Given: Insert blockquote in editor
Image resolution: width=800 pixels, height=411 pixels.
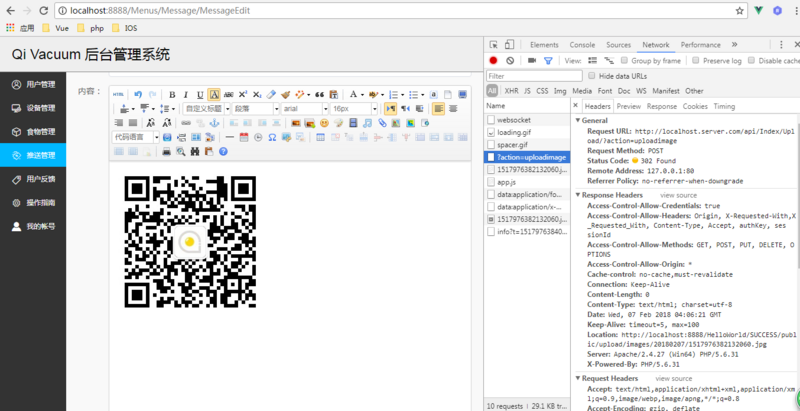Looking at the screenshot, I should (319, 95).
